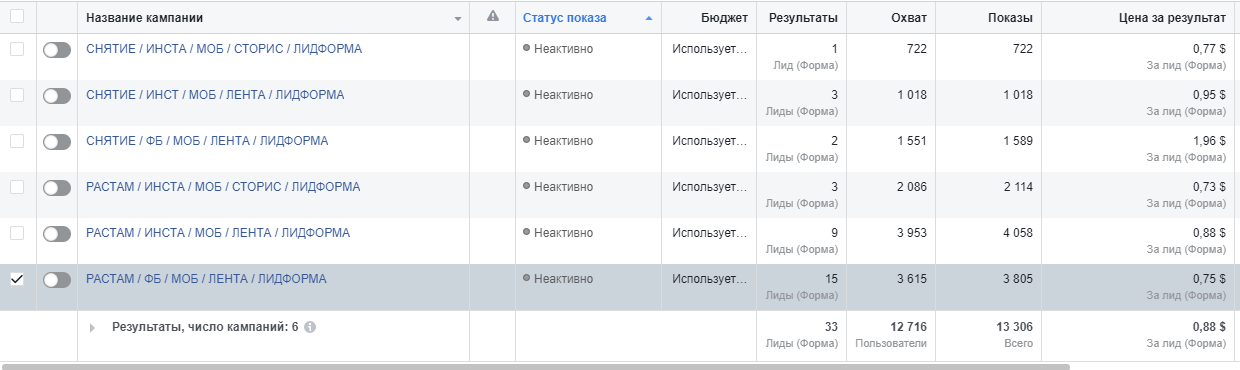Toggle on campaign РАСТАМ / ИНСТА / МОБ / СТОРИС
This screenshot has width=1240, height=370.
point(57,188)
